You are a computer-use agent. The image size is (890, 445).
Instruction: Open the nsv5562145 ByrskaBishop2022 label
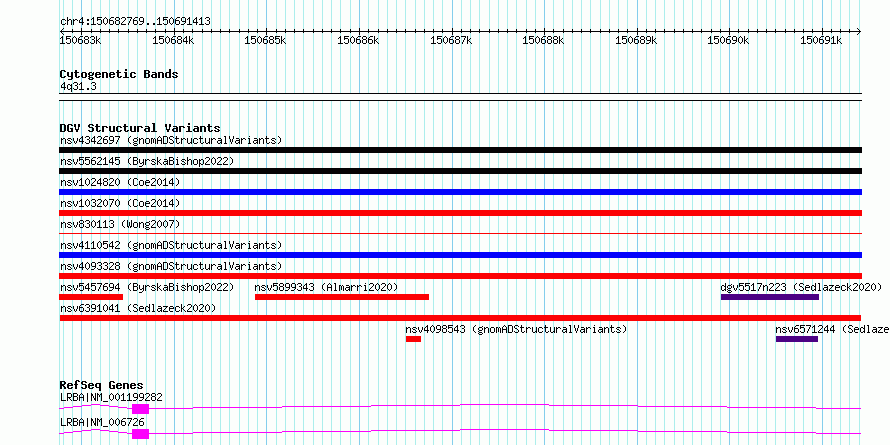[147, 161]
